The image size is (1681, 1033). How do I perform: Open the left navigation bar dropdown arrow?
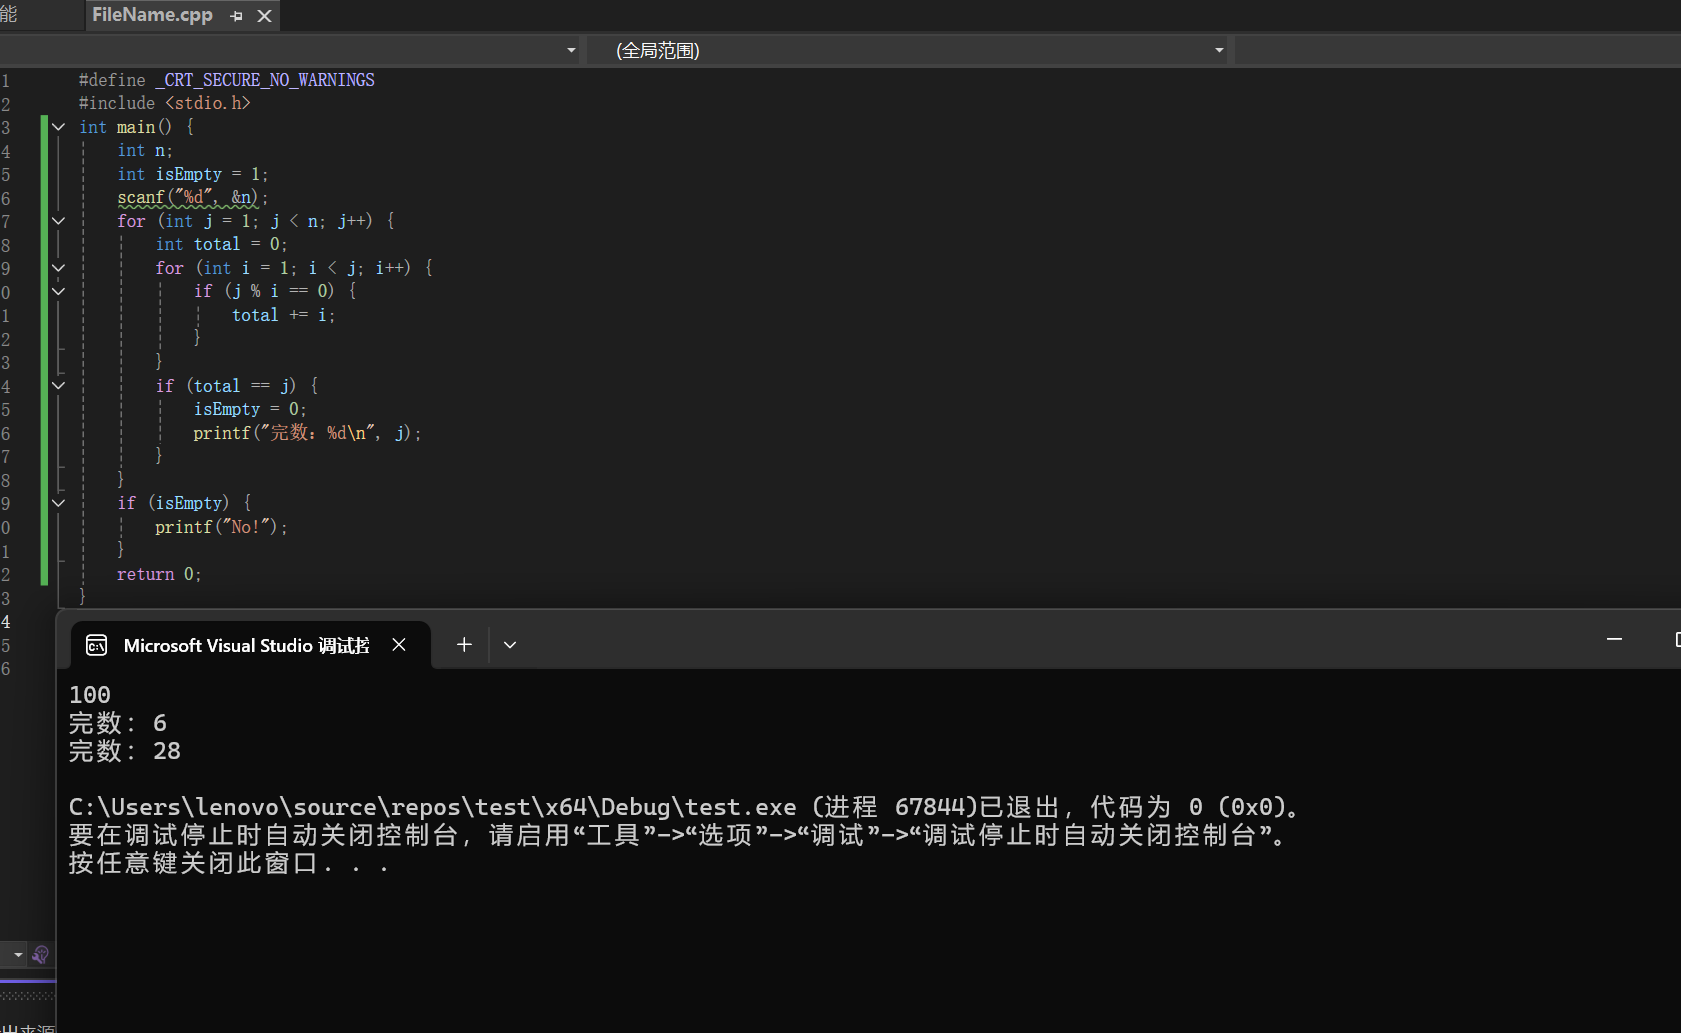point(571,50)
